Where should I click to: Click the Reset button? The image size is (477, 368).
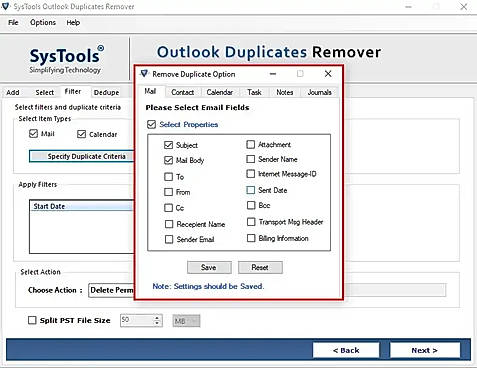(260, 267)
